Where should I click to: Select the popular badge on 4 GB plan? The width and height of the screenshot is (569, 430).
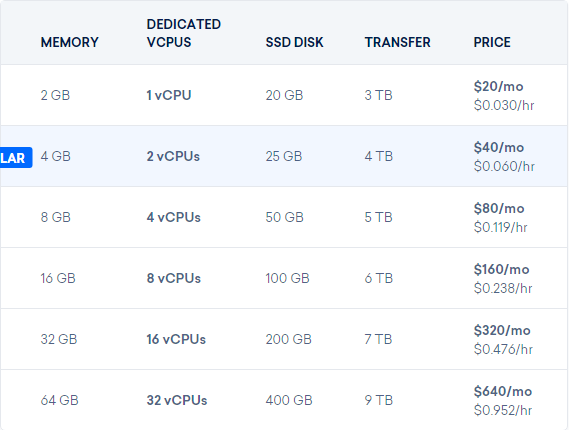(16, 157)
